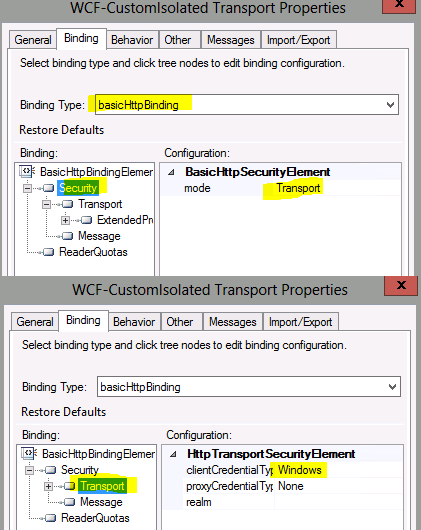Select BasicHttpBindingElement root node in lower tree

tap(99, 454)
